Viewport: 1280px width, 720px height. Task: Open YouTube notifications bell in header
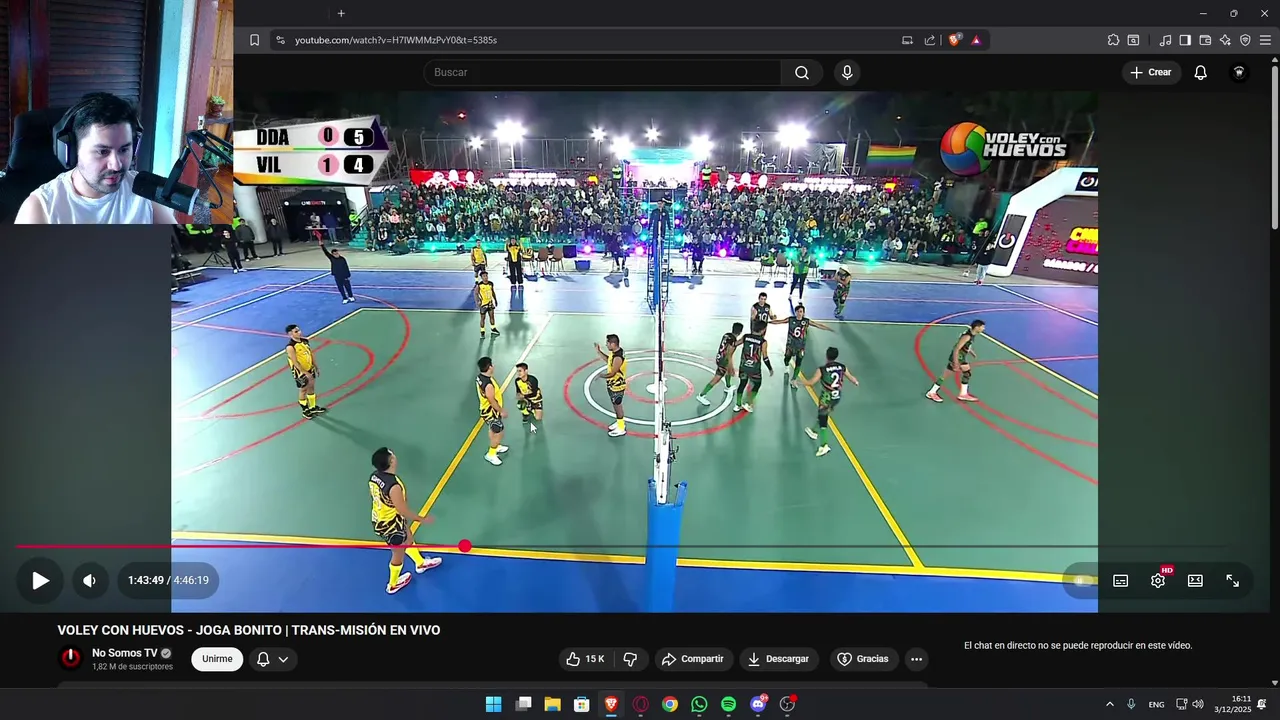click(1201, 72)
